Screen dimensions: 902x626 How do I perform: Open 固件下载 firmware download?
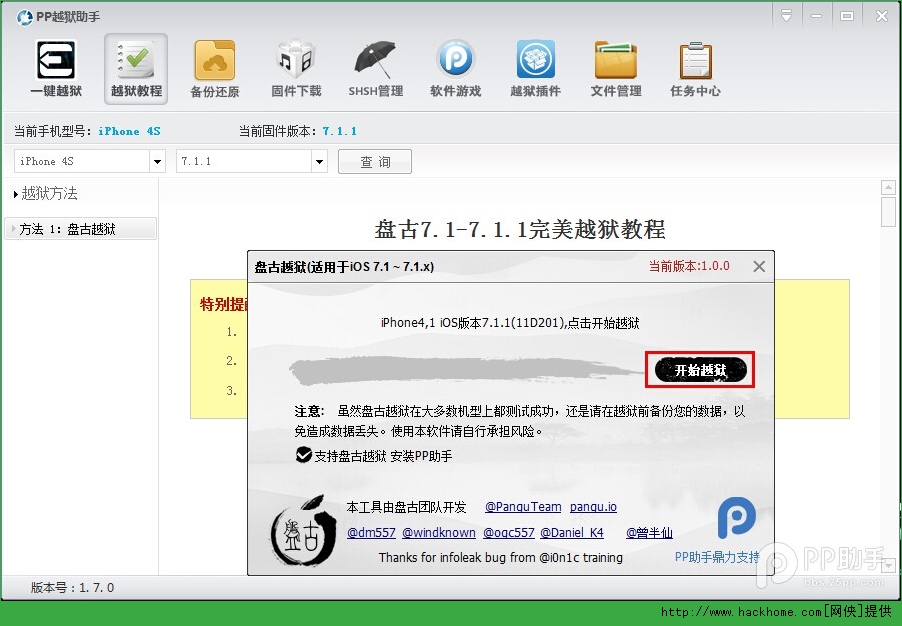(296, 69)
